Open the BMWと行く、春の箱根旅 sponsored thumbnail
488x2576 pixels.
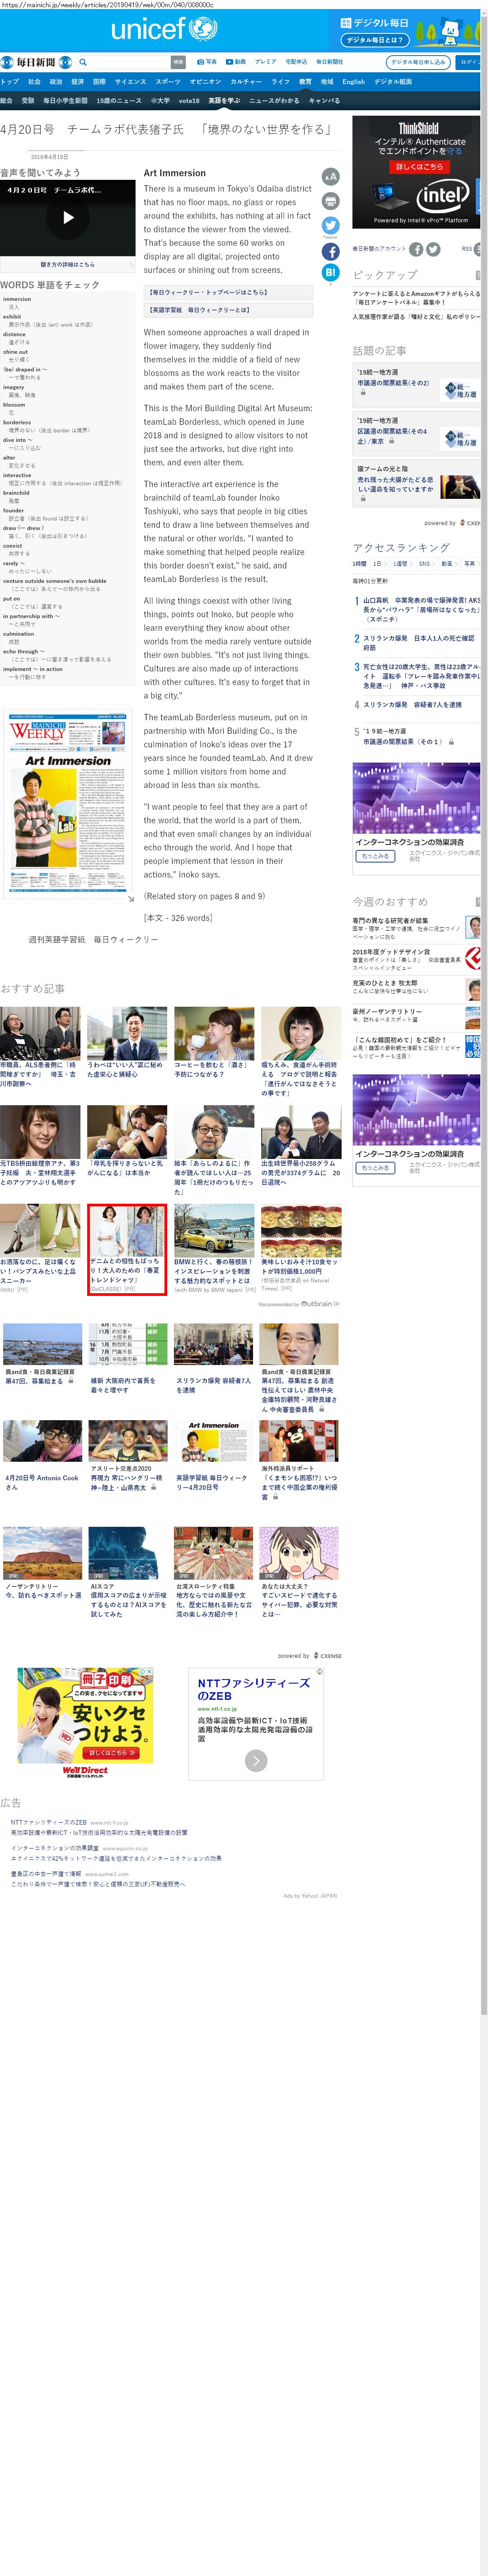[214, 1230]
